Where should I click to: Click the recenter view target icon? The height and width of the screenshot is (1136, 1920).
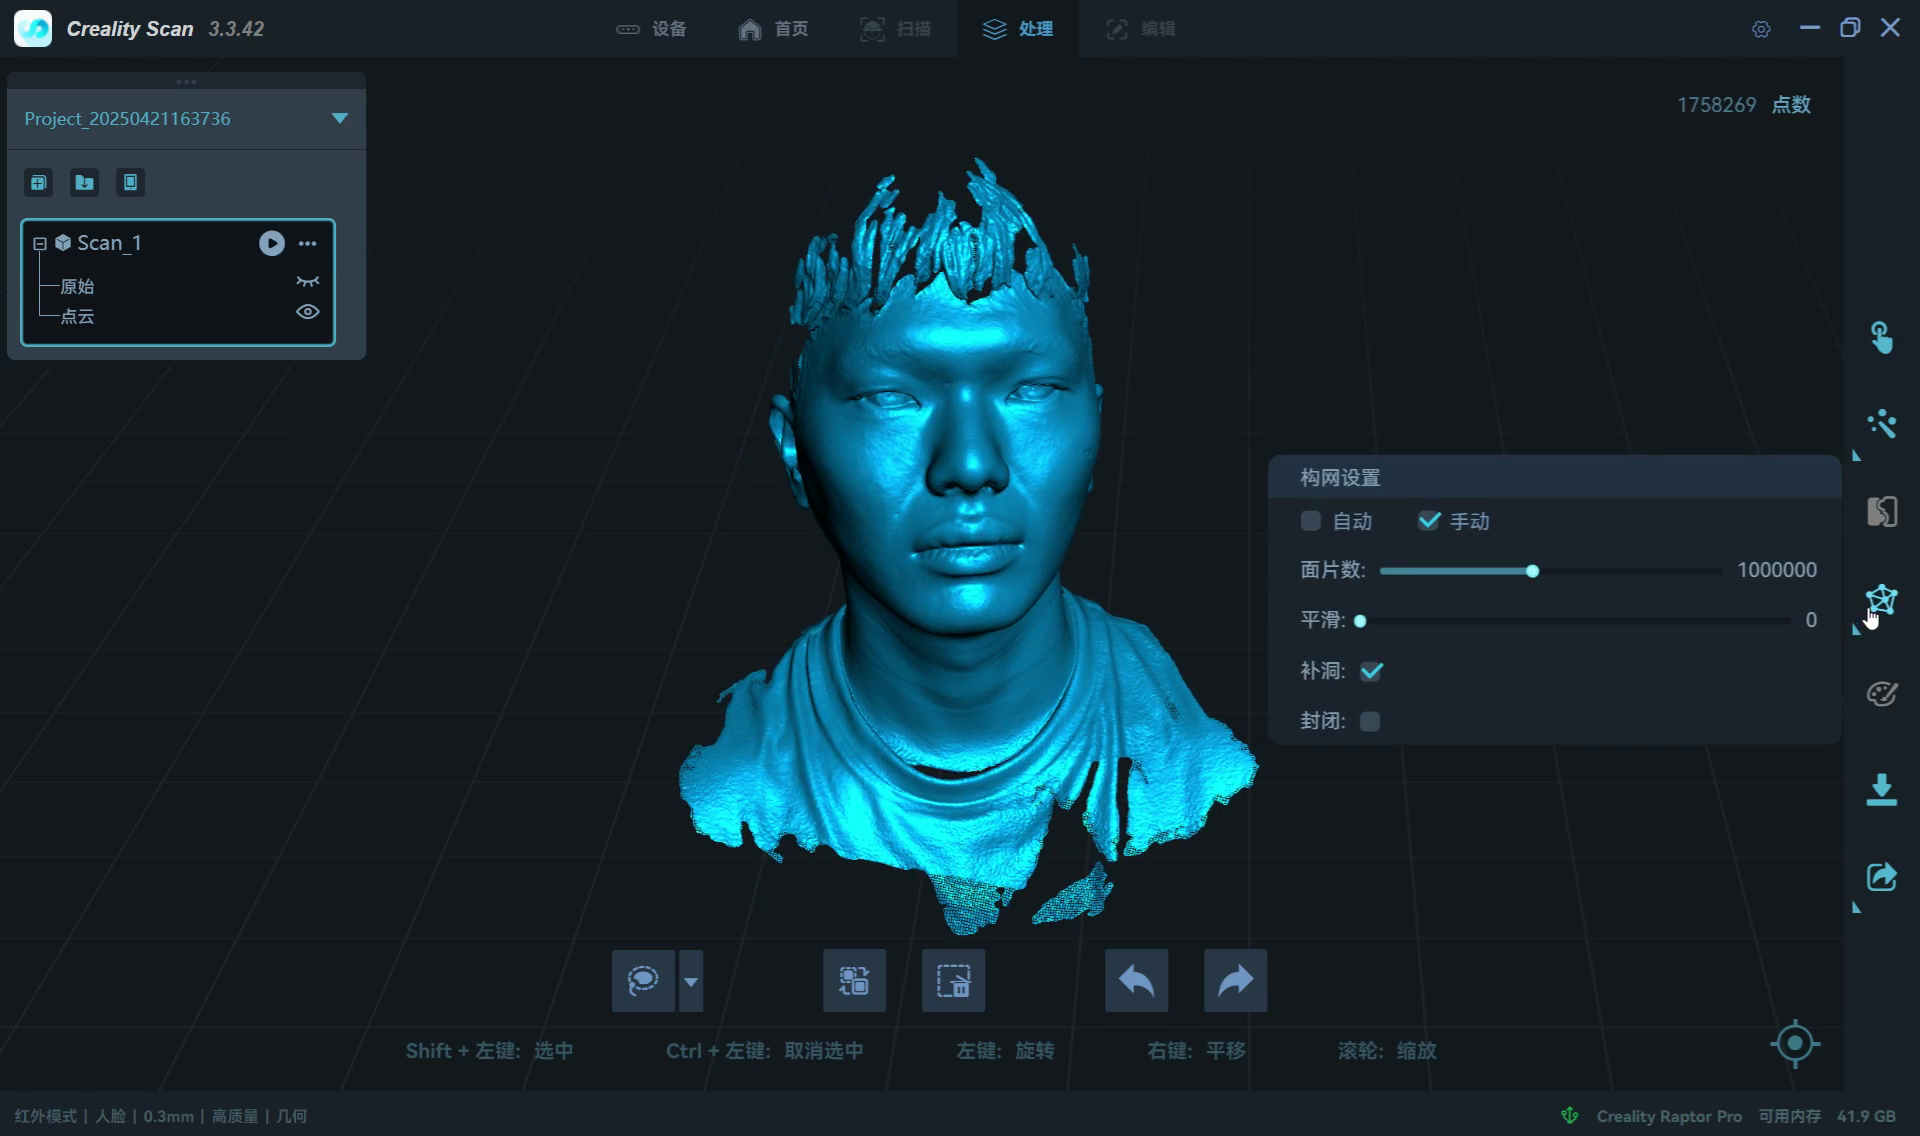tap(1794, 1044)
